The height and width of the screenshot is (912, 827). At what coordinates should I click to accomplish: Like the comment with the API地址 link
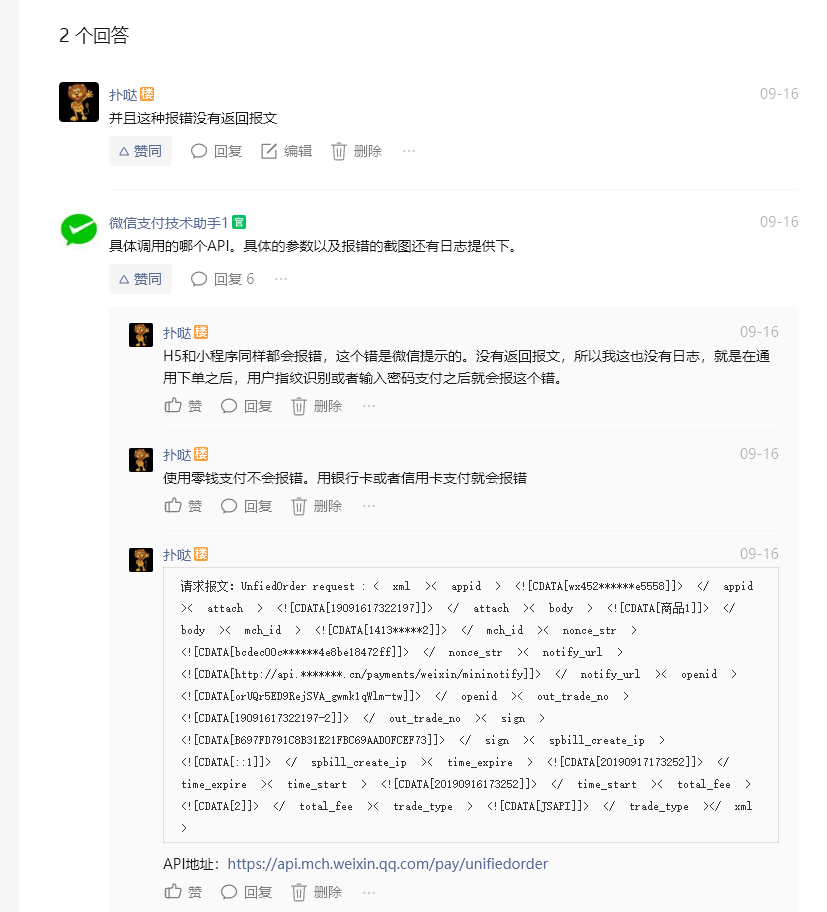click(x=183, y=892)
